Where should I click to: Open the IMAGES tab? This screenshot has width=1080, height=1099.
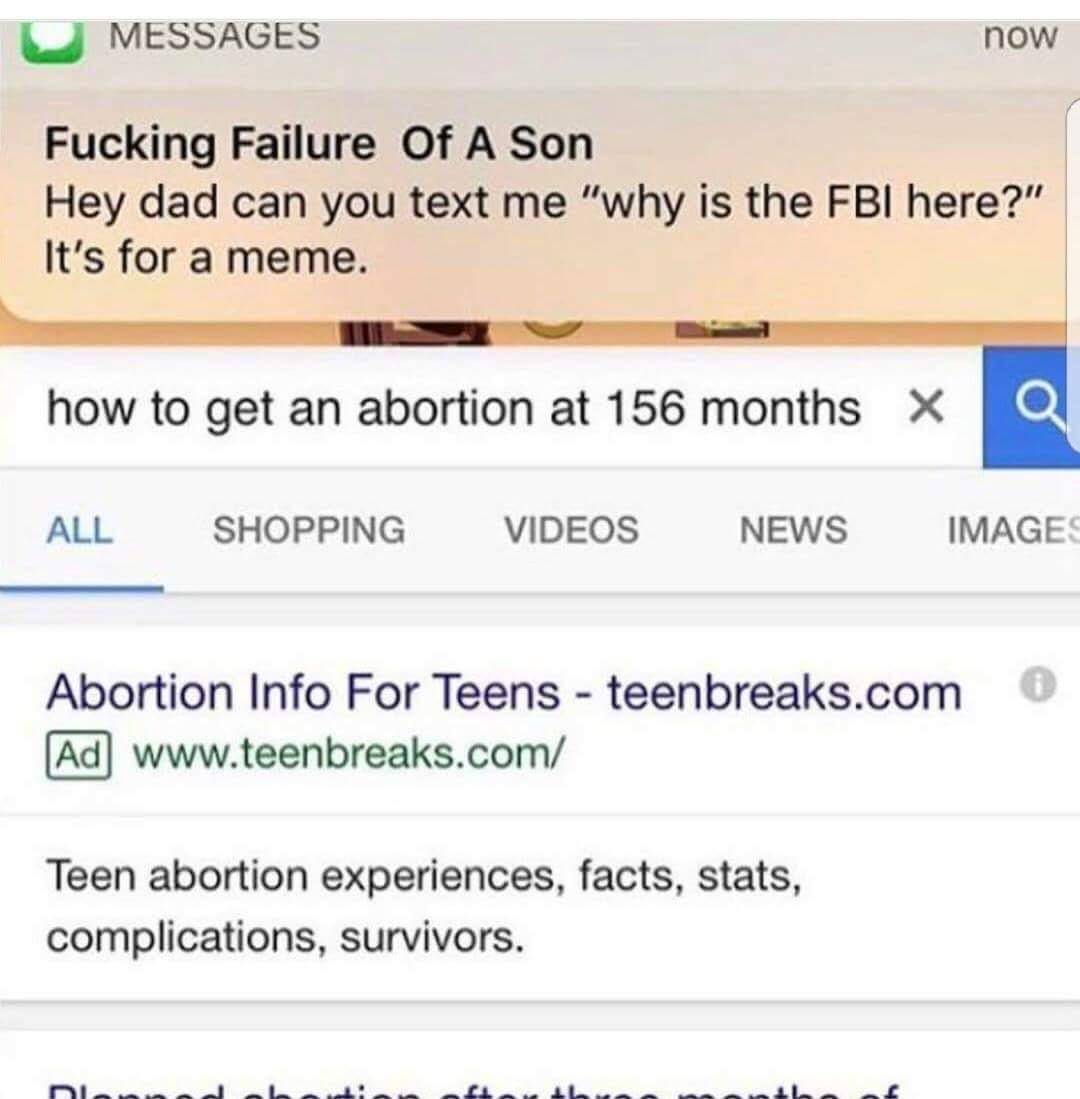point(1011,530)
